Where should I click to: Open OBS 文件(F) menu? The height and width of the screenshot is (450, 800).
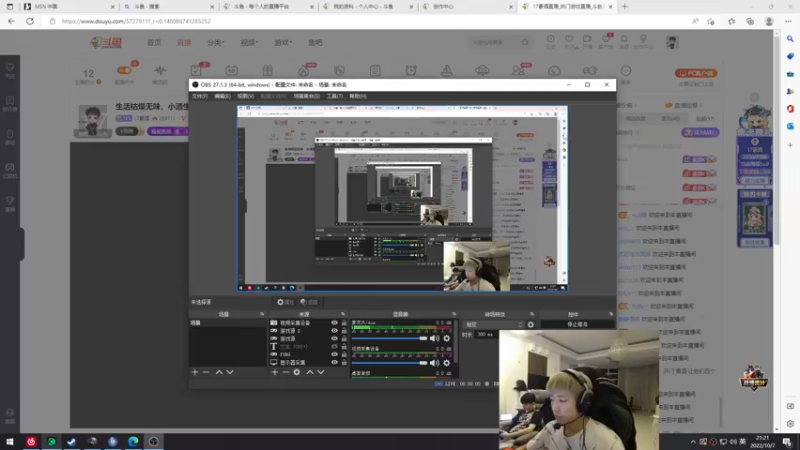[x=199, y=96]
